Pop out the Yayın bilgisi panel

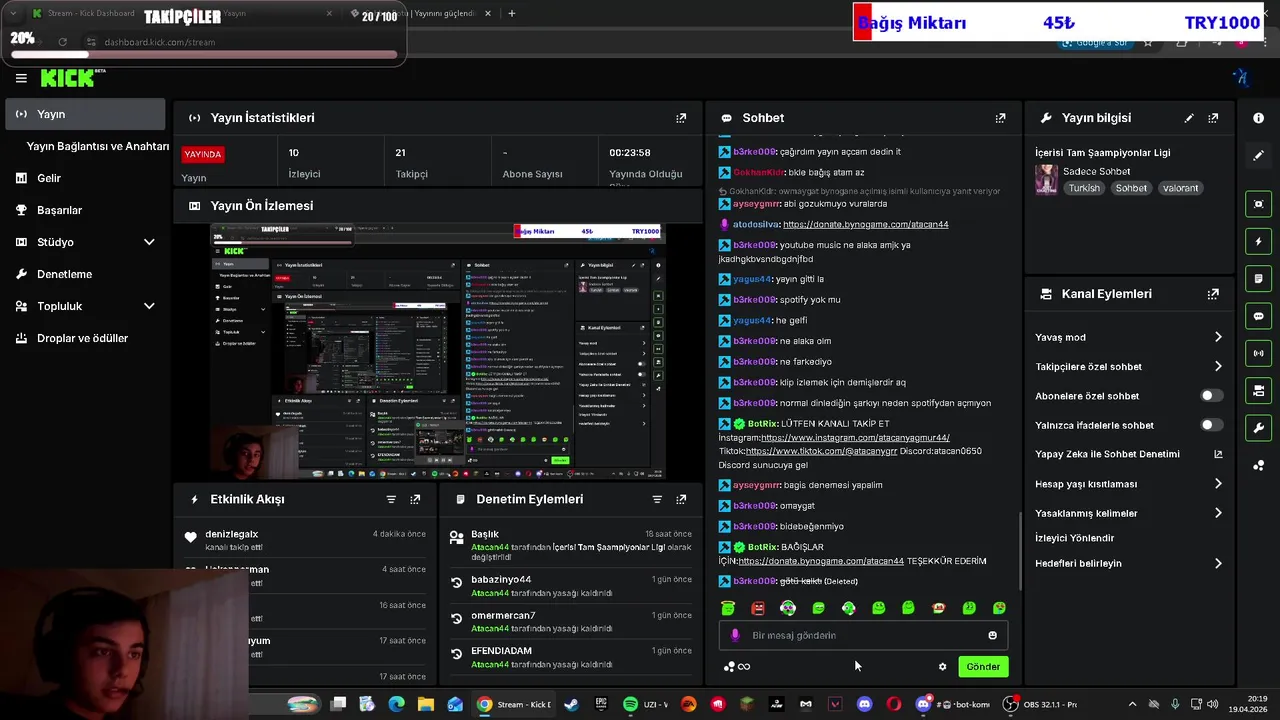pyautogui.click(x=1213, y=118)
